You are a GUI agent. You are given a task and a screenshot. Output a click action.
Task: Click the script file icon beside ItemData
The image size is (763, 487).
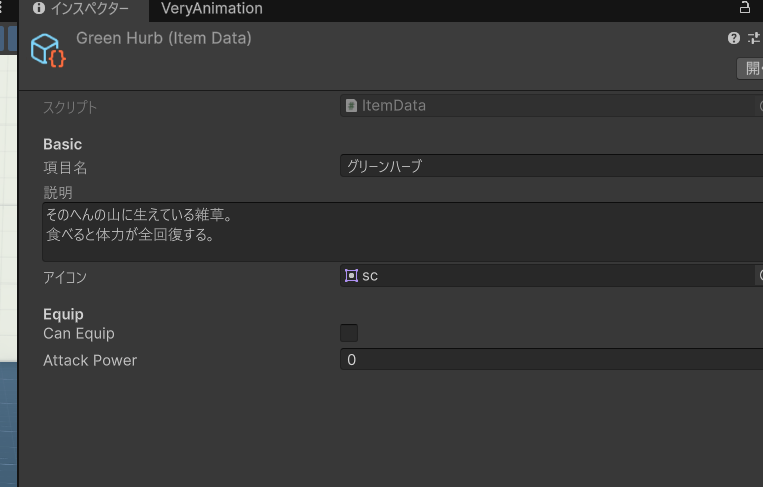click(351, 106)
